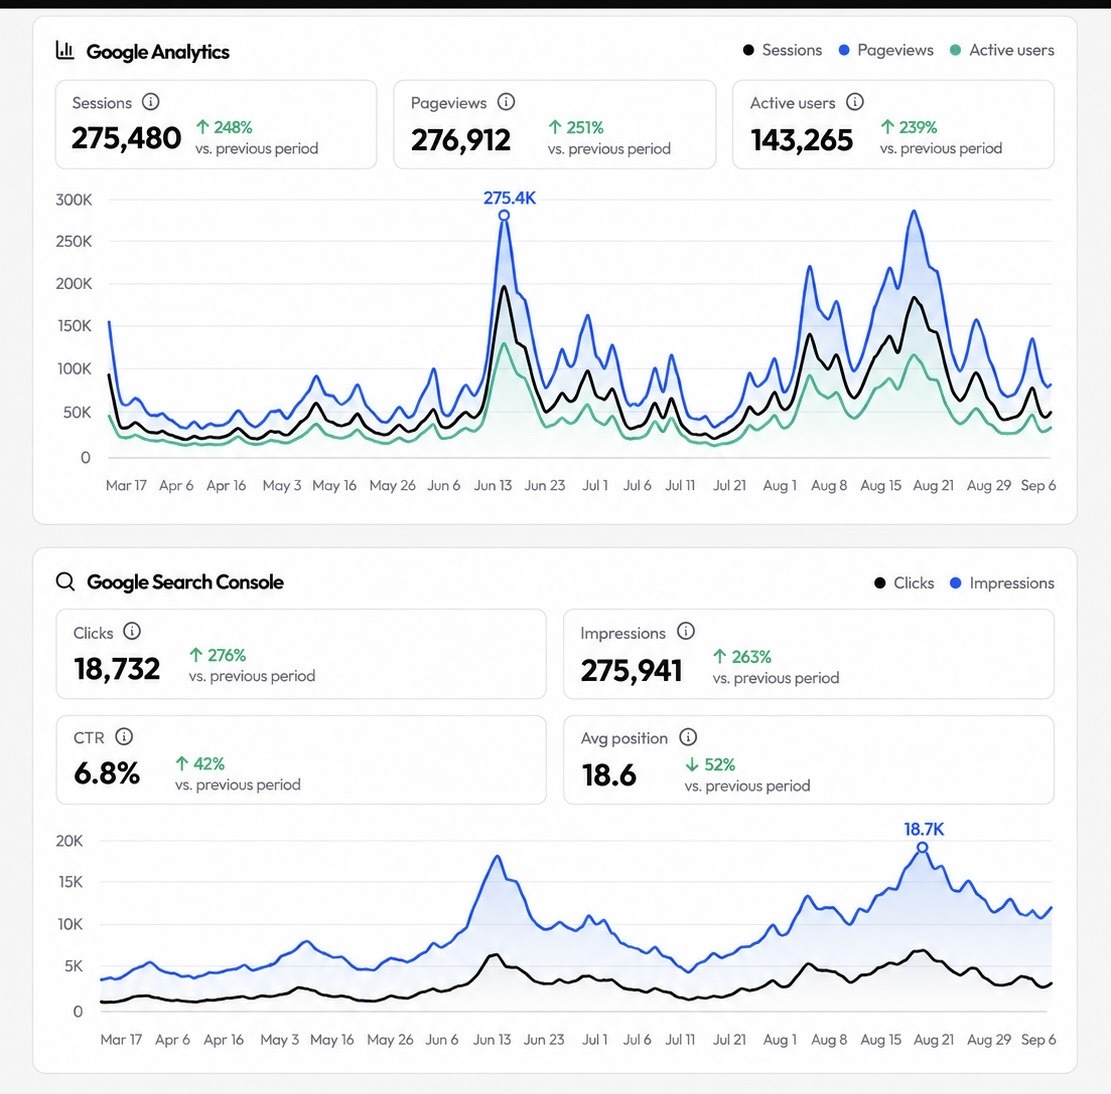This screenshot has width=1111, height=1094.
Task: Click the Google Search Console magnifier icon
Action: tap(65, 582)
